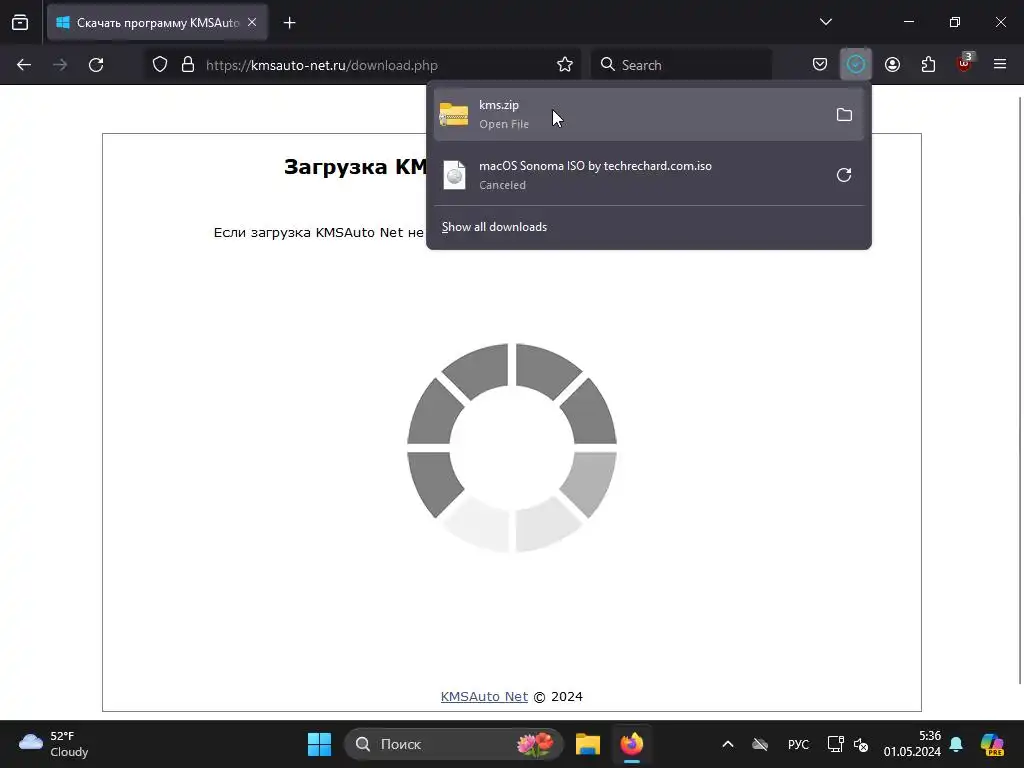Expand the list all tabs chevron
The height and width of the screenshot is (768, 1024).
[x=825, y=22]
